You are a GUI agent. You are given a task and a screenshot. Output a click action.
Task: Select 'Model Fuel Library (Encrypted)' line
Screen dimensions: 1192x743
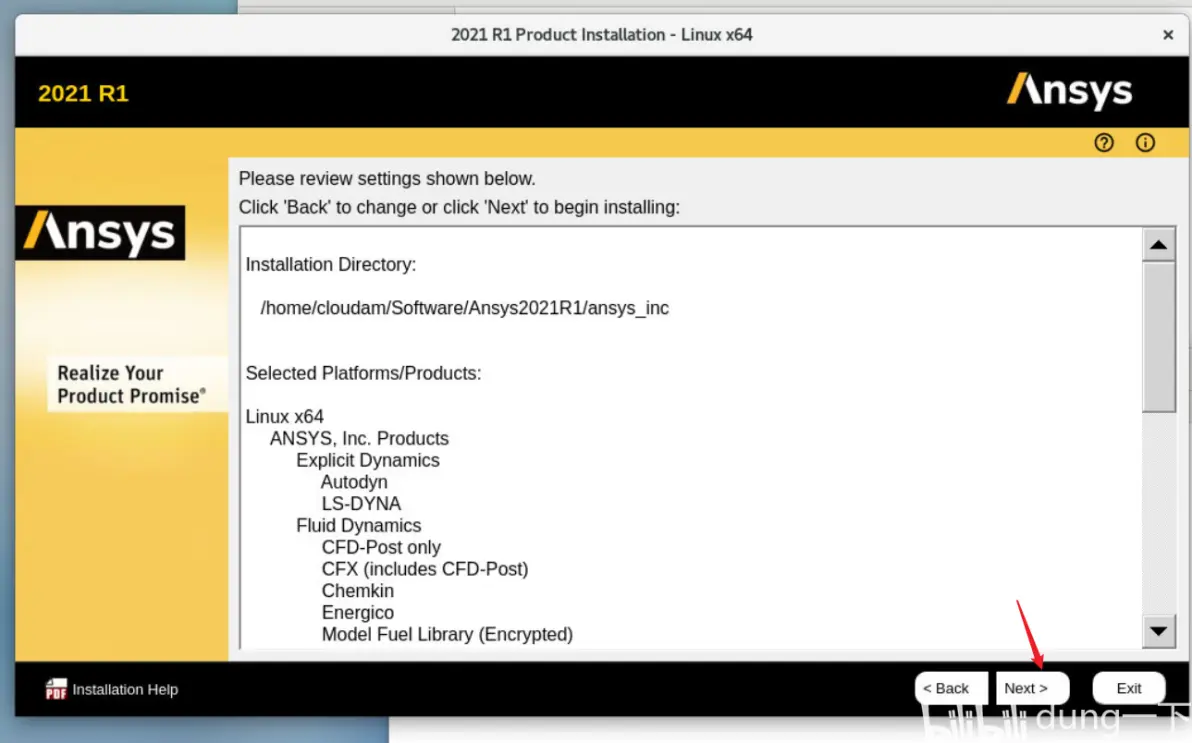[x=447, y=634]
